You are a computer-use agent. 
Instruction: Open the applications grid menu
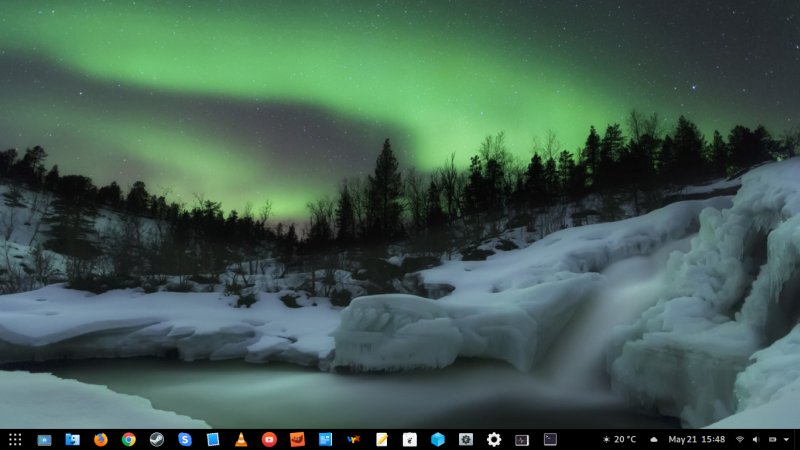pos(15,439)
